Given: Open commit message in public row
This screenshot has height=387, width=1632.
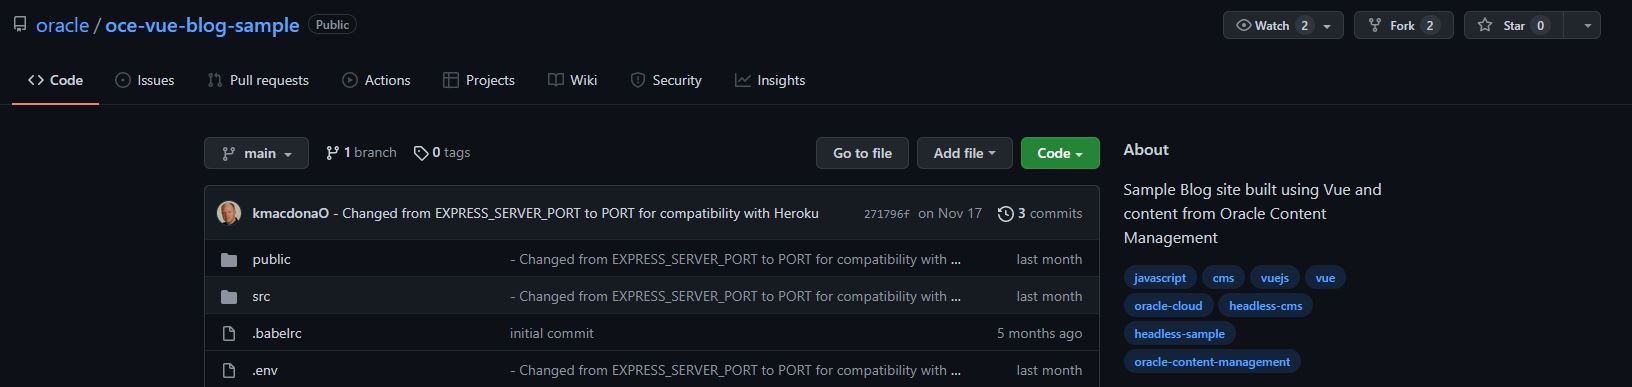Looking at the screenshot, I should click(735, 259).
